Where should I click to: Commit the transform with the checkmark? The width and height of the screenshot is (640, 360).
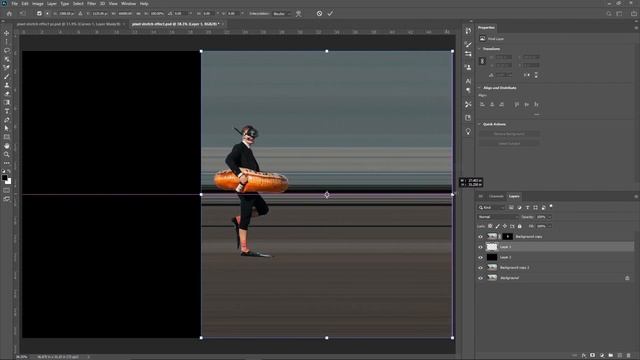click(x=330, y=13)
